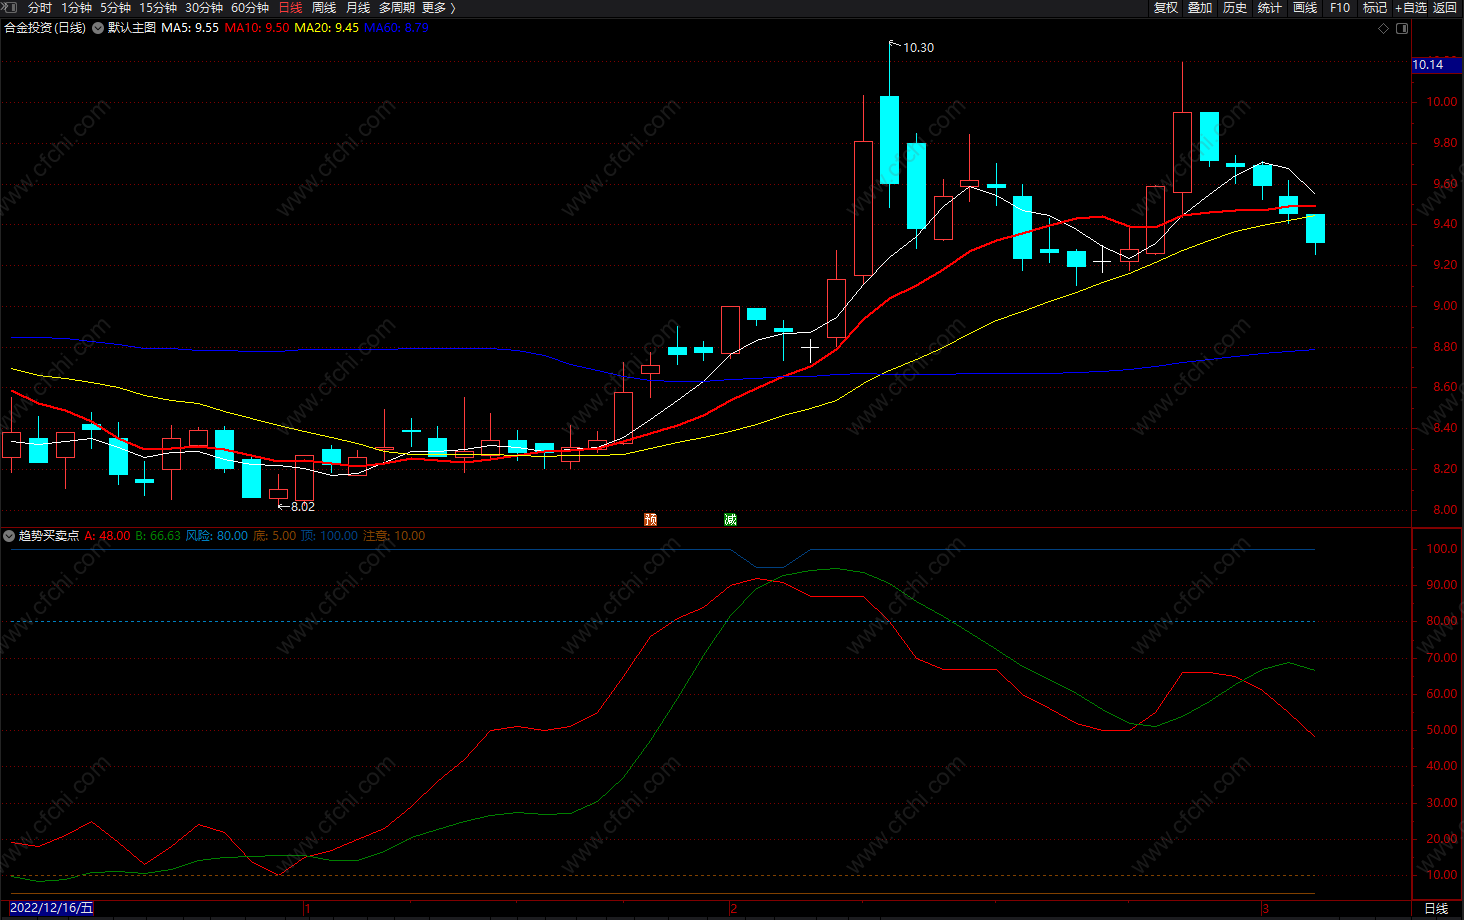Click the panel toggle icon at top-left corner

coord(9,7)
